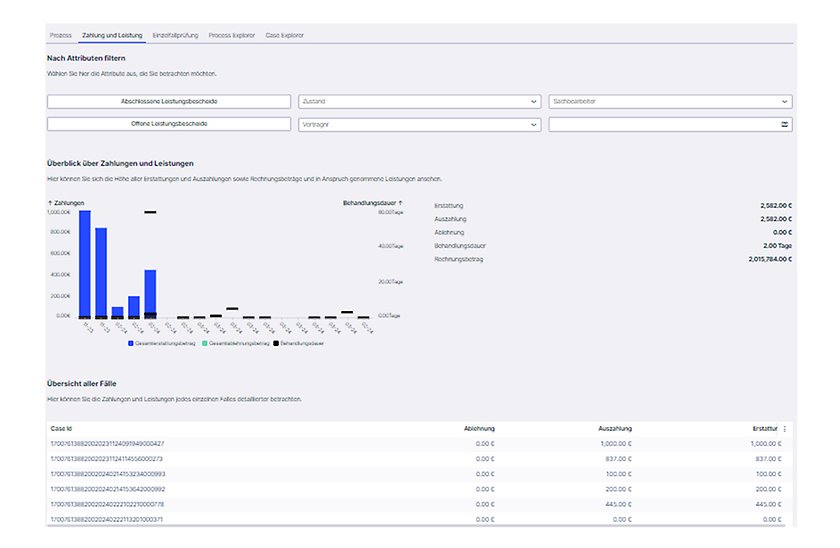This screenshot has width=840, height=548.
Task: Click the blue bar reaching about 445€
Action: click(x=151, y=294)
